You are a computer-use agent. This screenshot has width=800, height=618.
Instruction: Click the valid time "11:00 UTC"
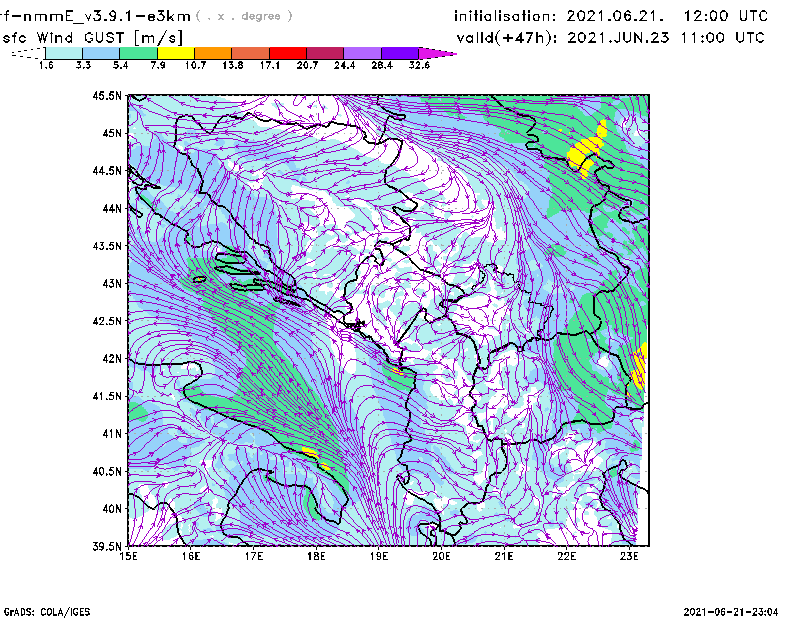(x=723, y=38)
